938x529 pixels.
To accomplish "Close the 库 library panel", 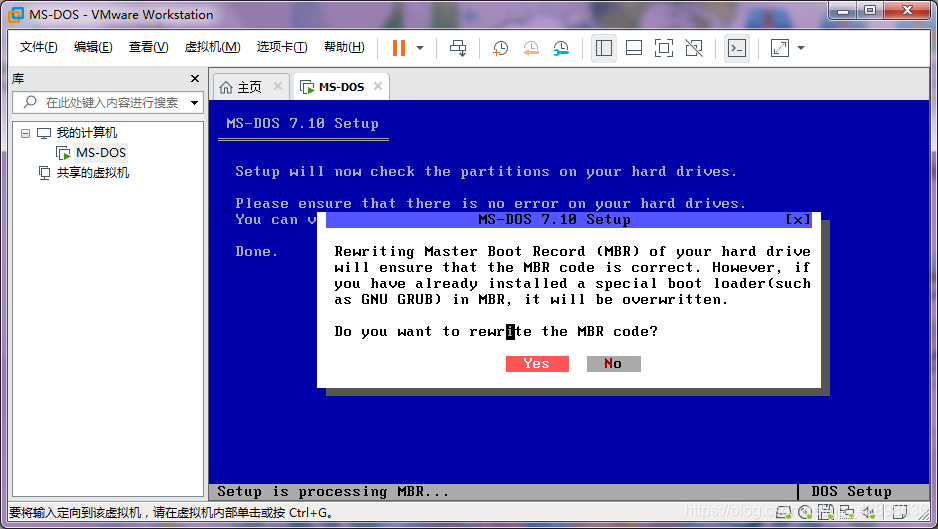I will pos(194,78).
